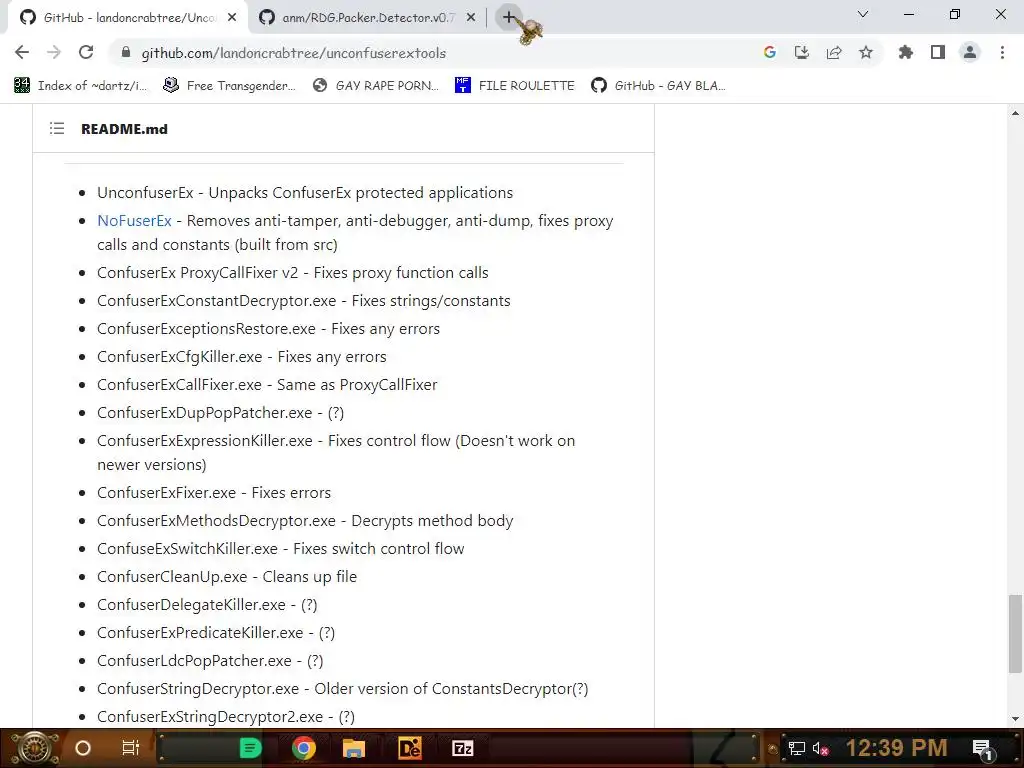This screenshot has height=768, width=1024.
Task: Close the landoncrabtree GitHub tab
Action: [232, 18]
